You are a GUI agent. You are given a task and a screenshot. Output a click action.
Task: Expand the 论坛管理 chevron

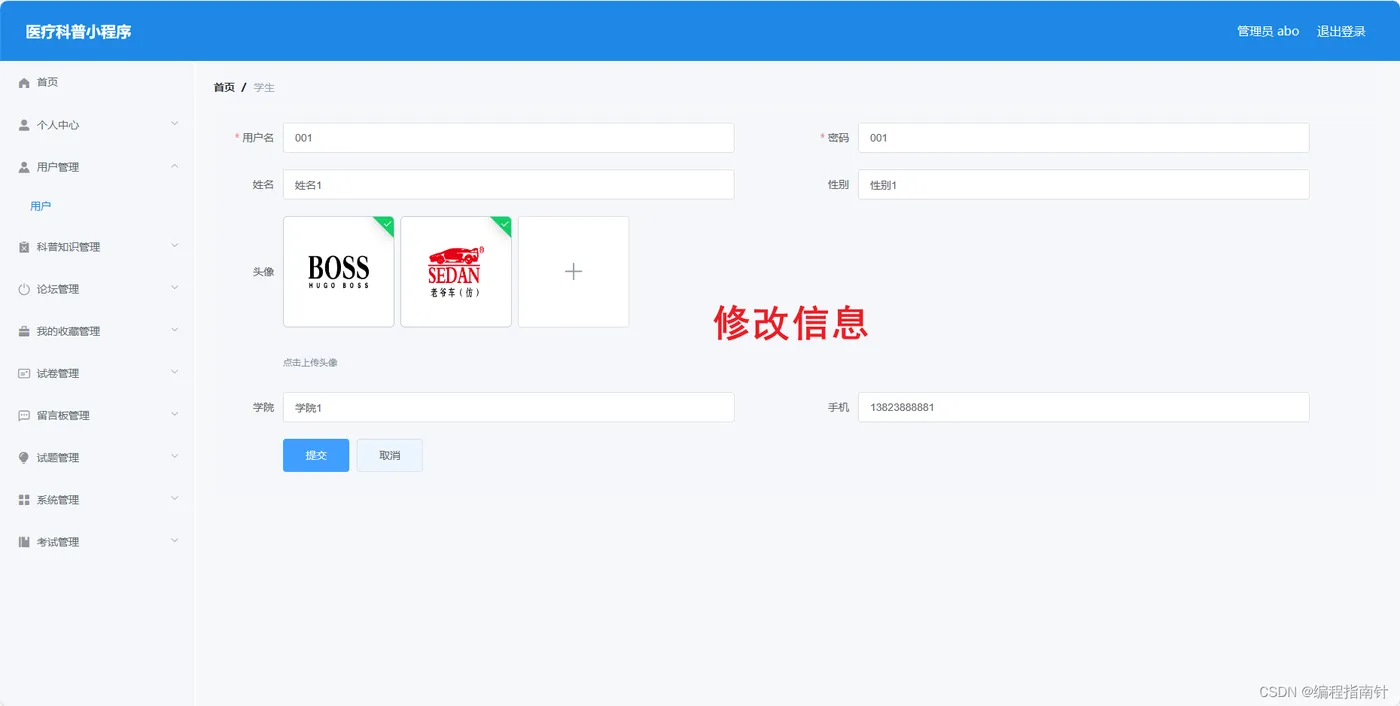tap(174, 288)
